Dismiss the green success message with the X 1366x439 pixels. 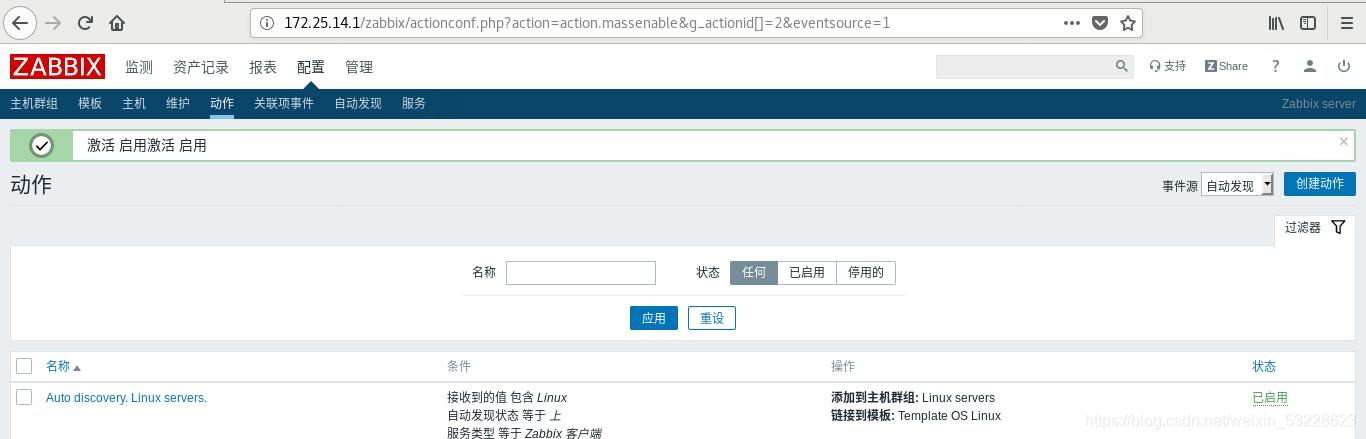1344,142
